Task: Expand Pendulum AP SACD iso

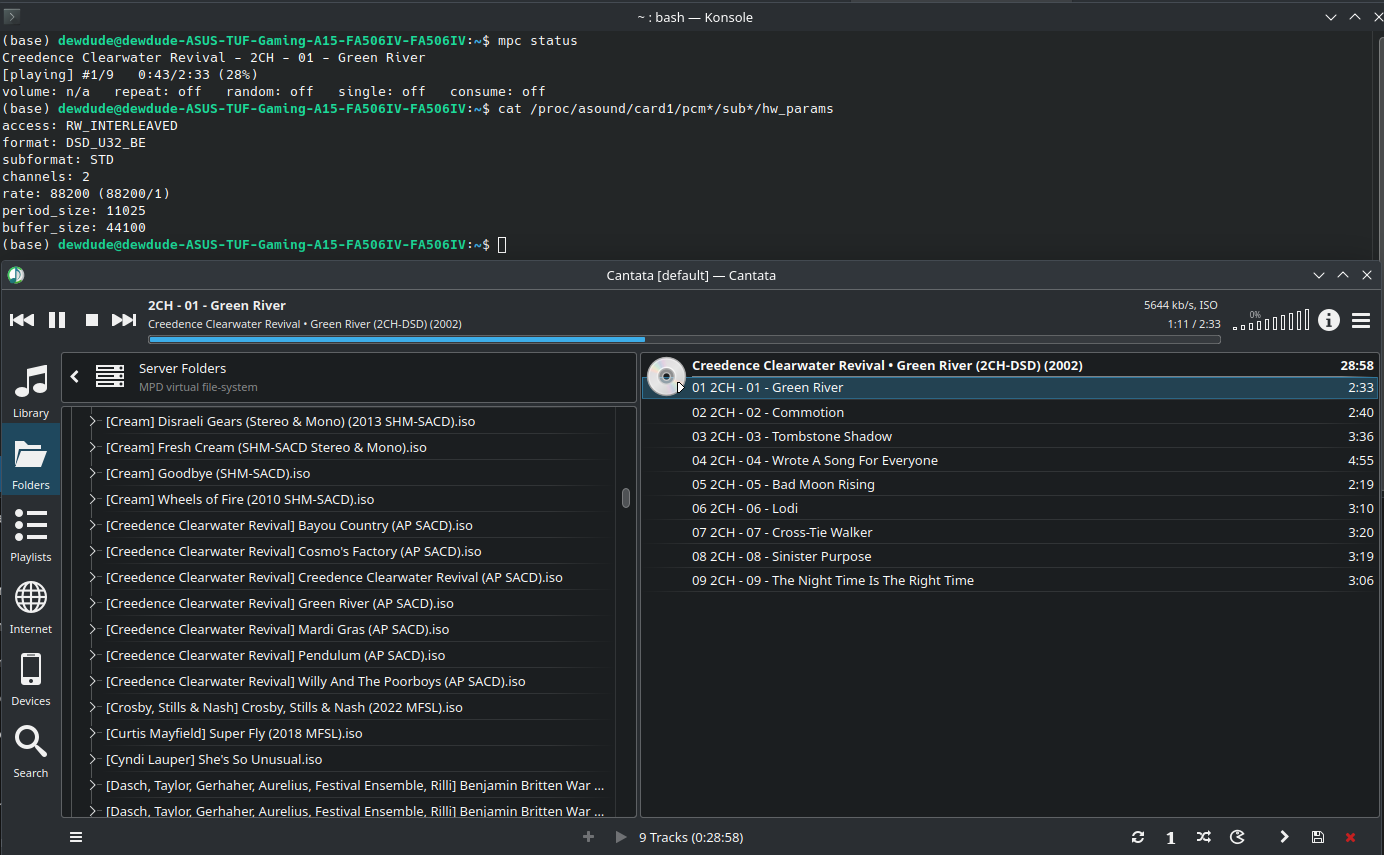Action: point(92,655)
